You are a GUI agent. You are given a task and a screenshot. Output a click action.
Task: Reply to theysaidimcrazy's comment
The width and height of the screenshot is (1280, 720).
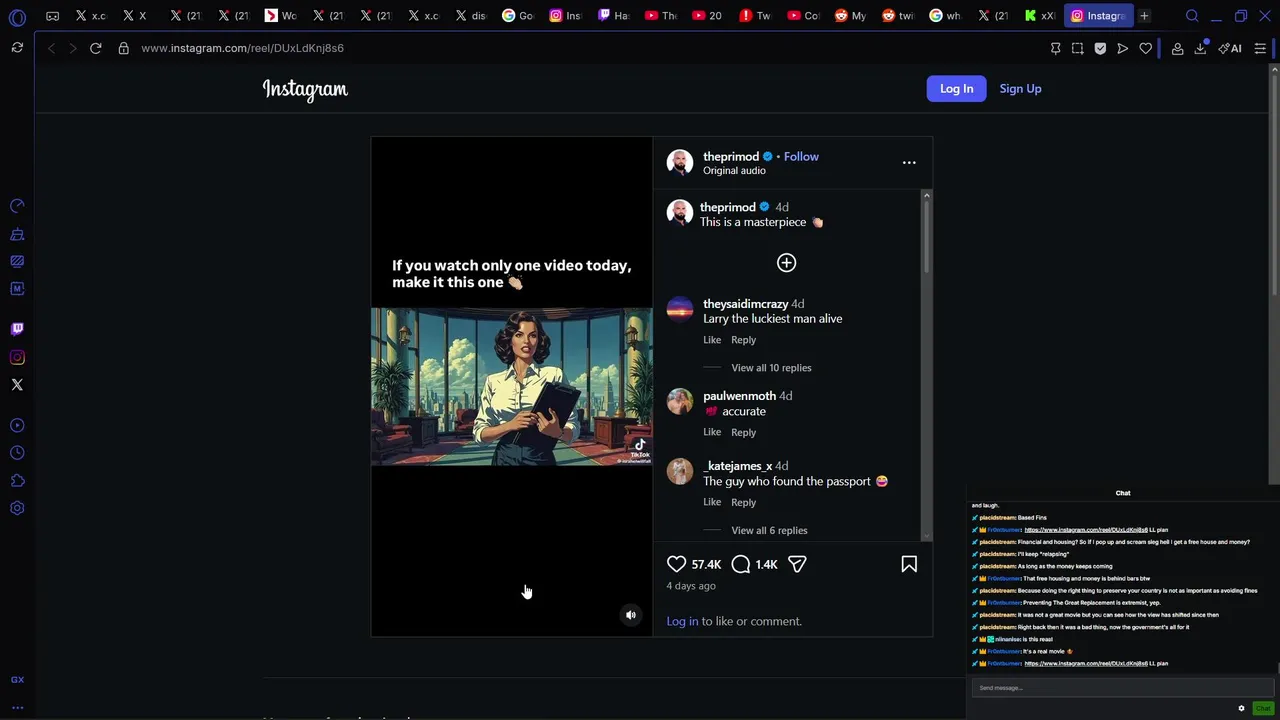coord(743,340)
